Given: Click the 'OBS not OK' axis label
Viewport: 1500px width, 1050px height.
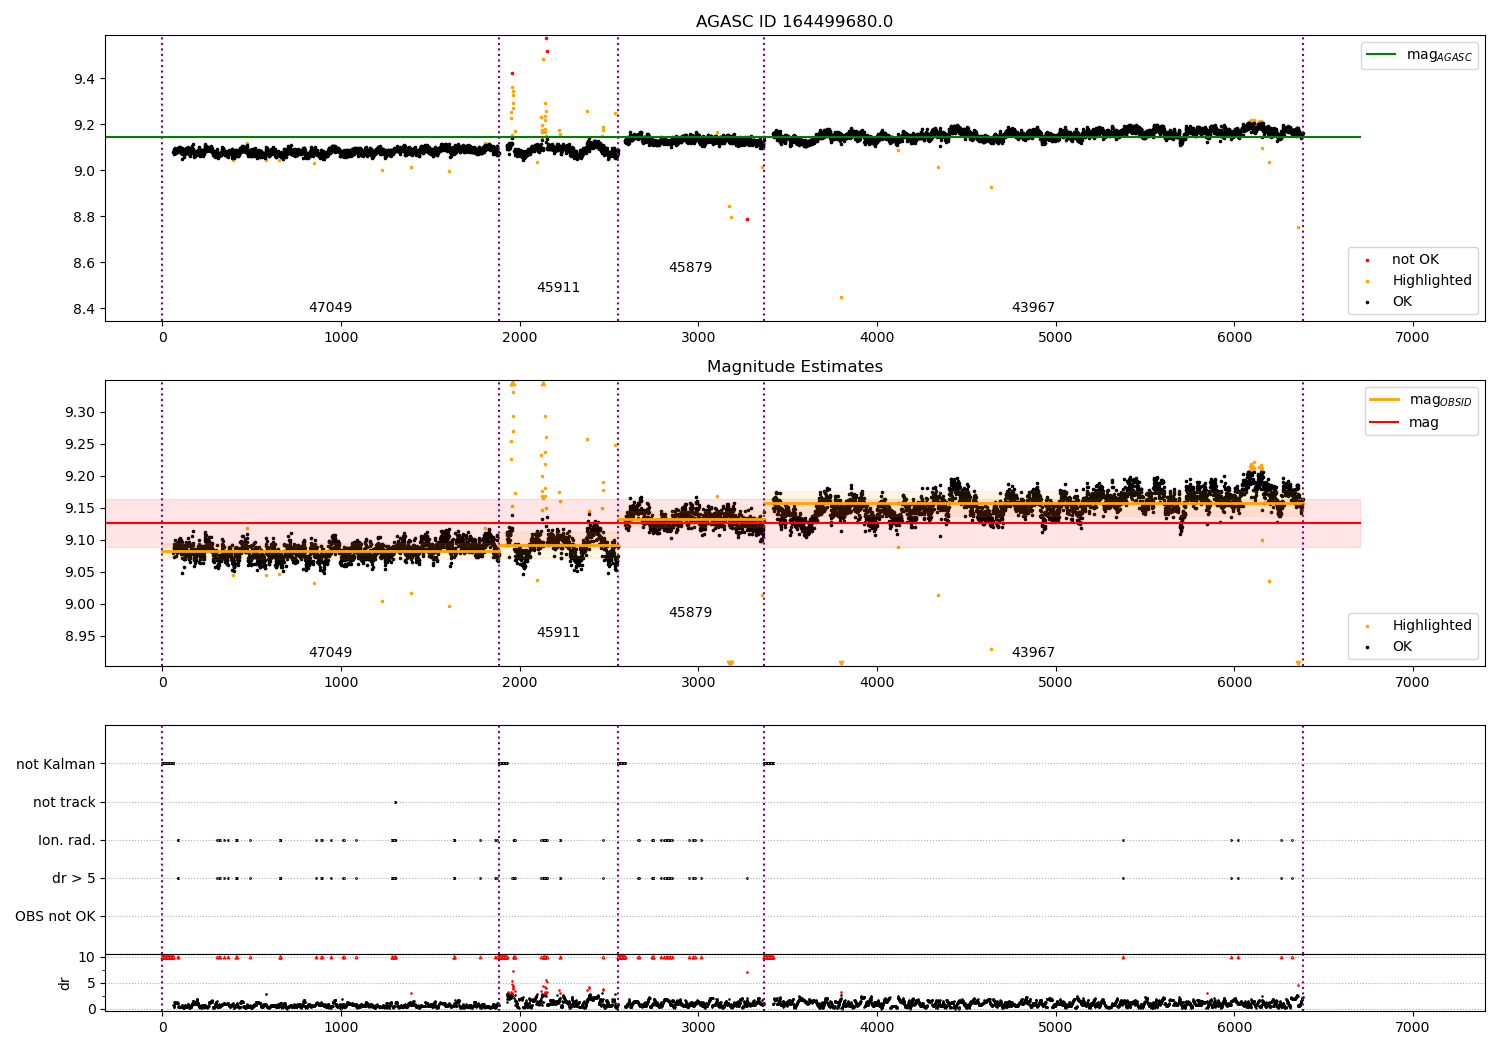Looking at the screenshot, I should tap(55, 917).
